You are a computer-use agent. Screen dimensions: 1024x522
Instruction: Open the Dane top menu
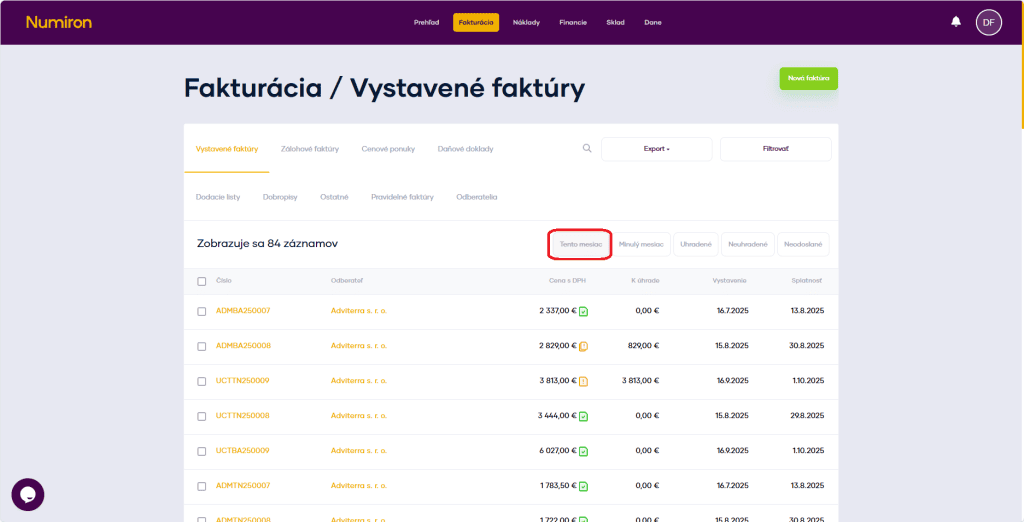click(652, 22)
